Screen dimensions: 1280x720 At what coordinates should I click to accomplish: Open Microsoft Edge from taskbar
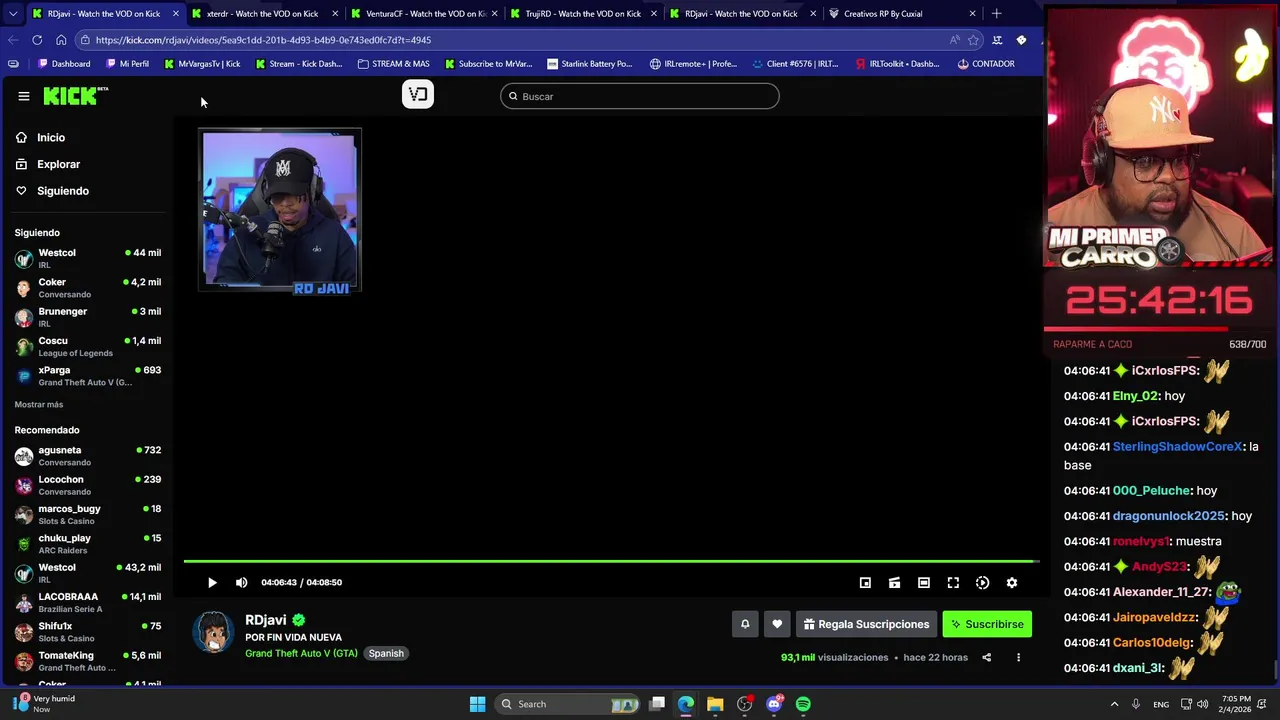pyautogui.click(x=686, y=704)
